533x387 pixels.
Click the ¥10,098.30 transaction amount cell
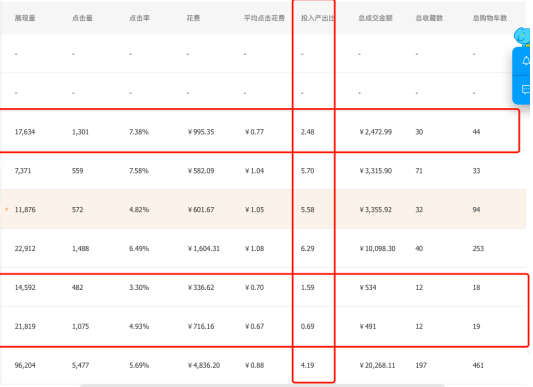[x=377, y=249]
